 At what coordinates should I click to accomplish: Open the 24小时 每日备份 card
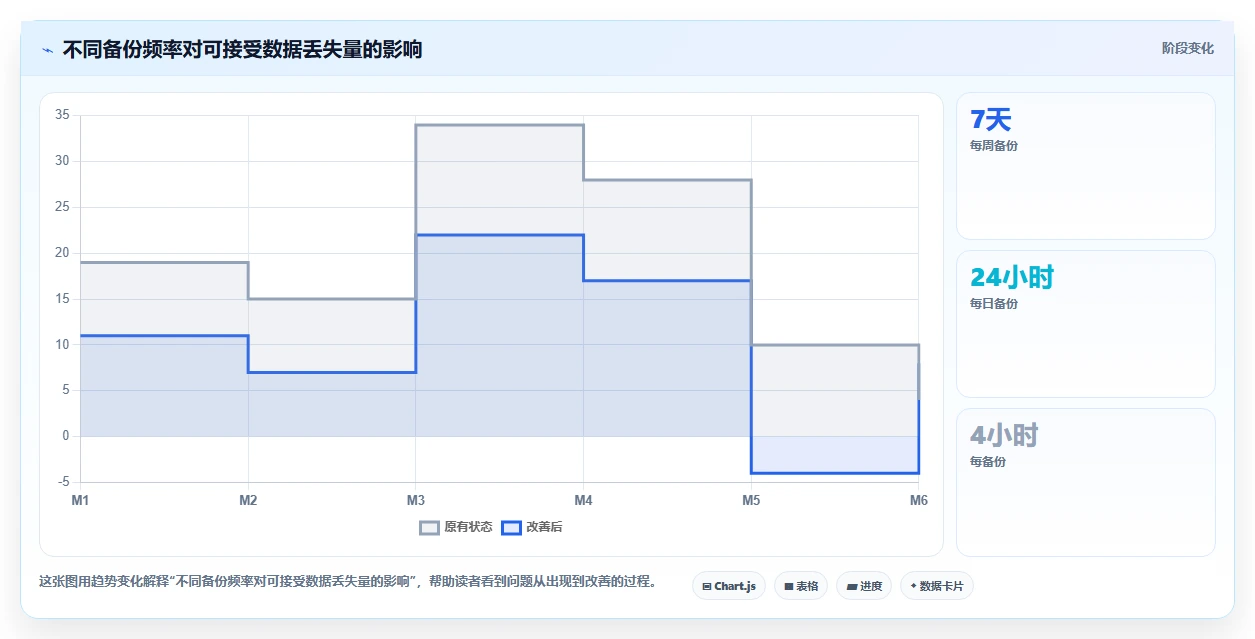(1086, 324)
